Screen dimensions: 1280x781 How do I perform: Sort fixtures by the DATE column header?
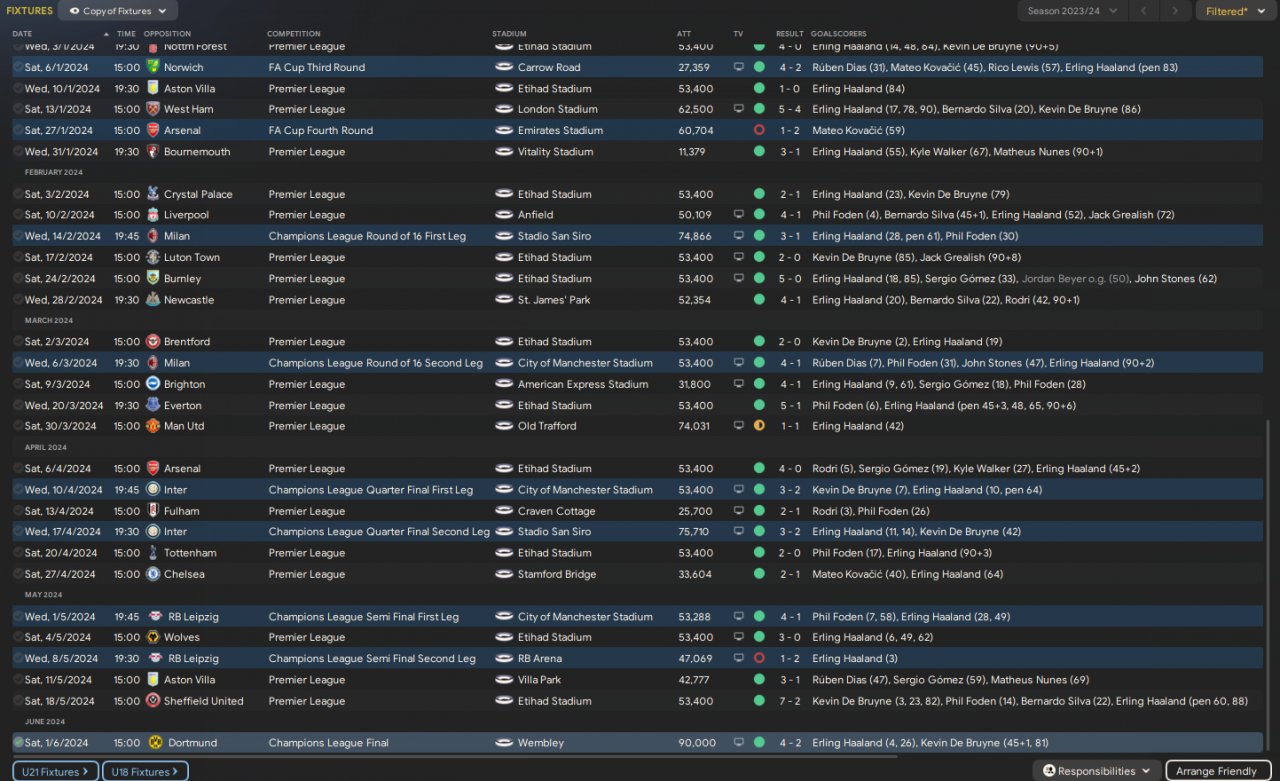(22, 34)
